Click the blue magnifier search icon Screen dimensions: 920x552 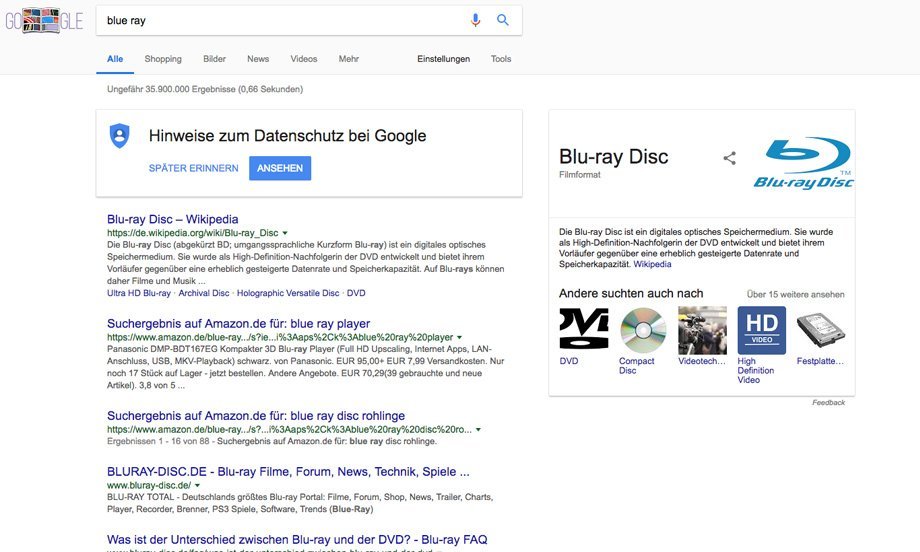[x=503, y=20]
